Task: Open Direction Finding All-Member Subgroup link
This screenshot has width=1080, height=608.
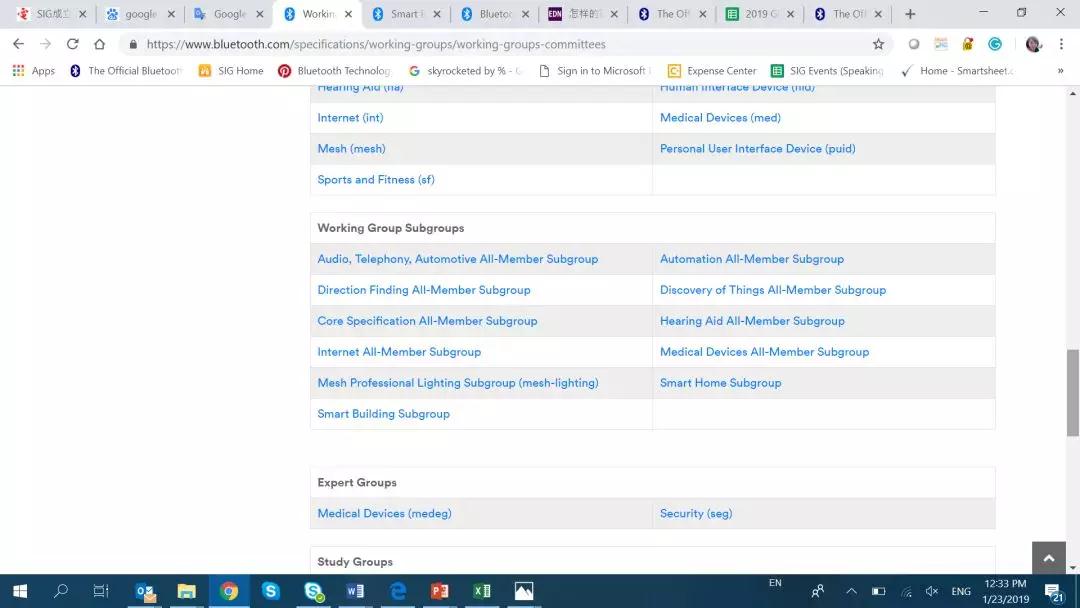Action: click(423, 290)
